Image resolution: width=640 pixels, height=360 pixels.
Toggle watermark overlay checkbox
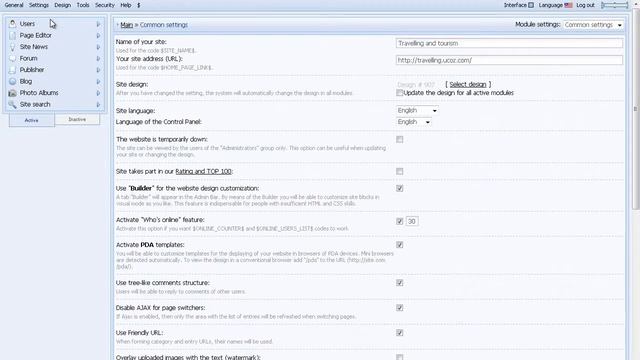pos(400,357)
